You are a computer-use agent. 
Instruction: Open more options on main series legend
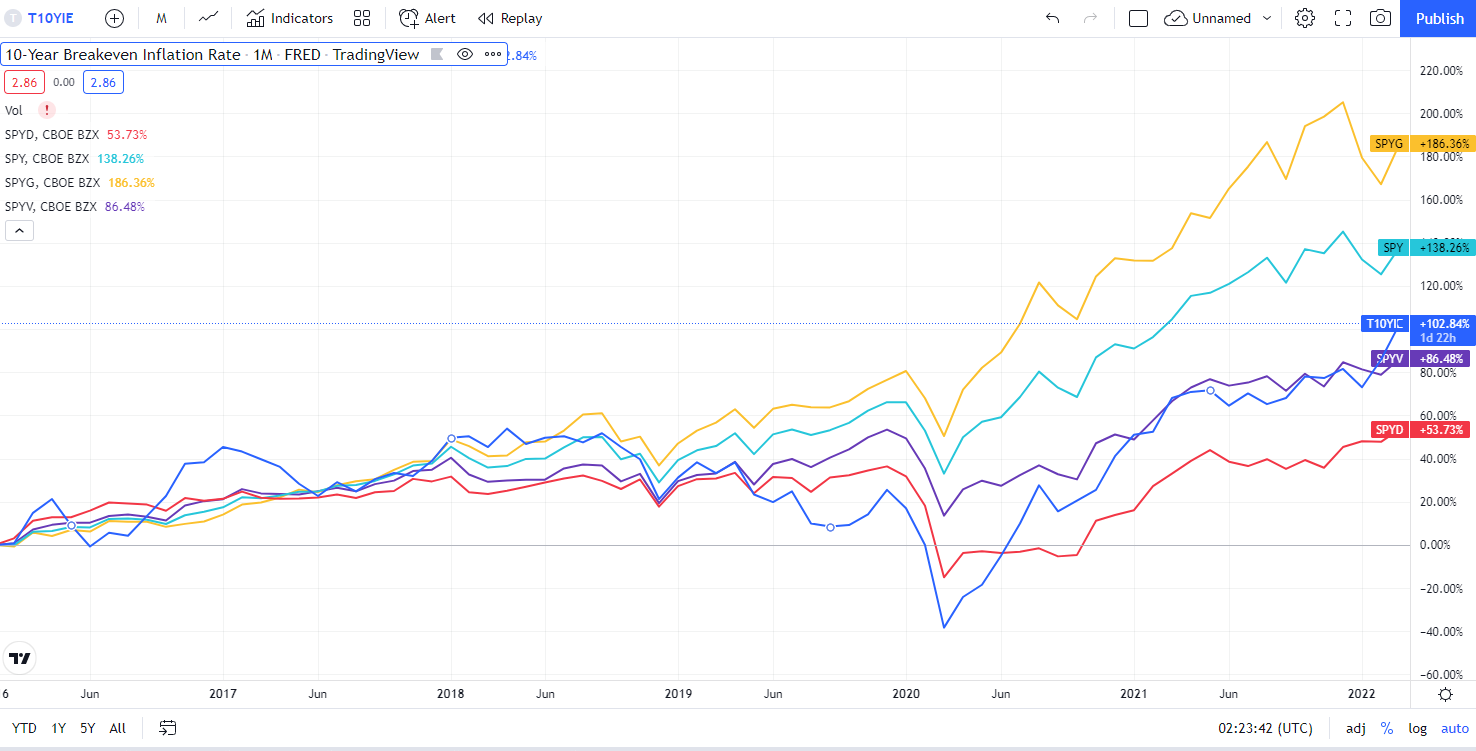coord(493,54)
